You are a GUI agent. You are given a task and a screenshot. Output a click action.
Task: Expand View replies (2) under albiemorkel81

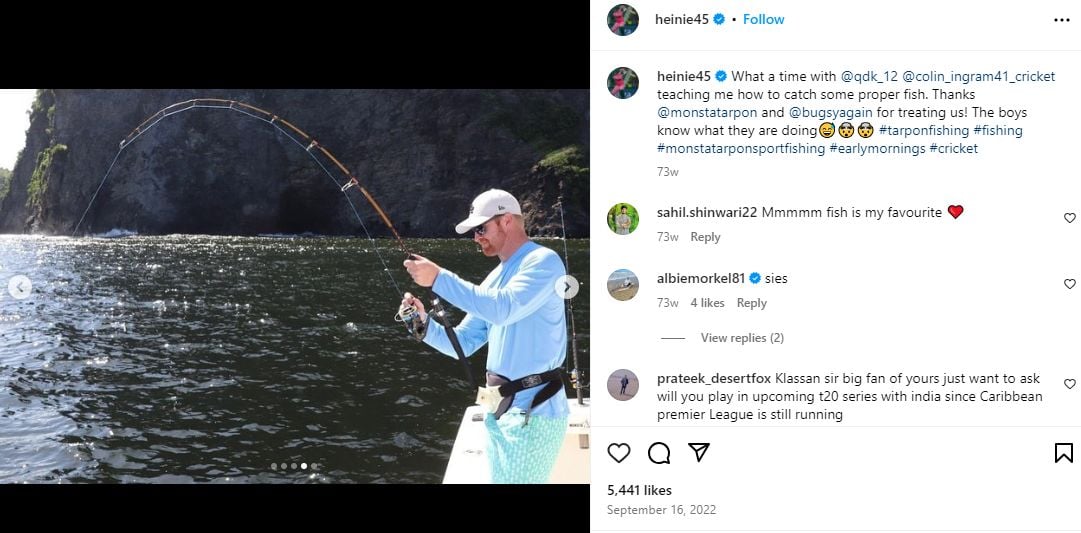pos(741,338)
